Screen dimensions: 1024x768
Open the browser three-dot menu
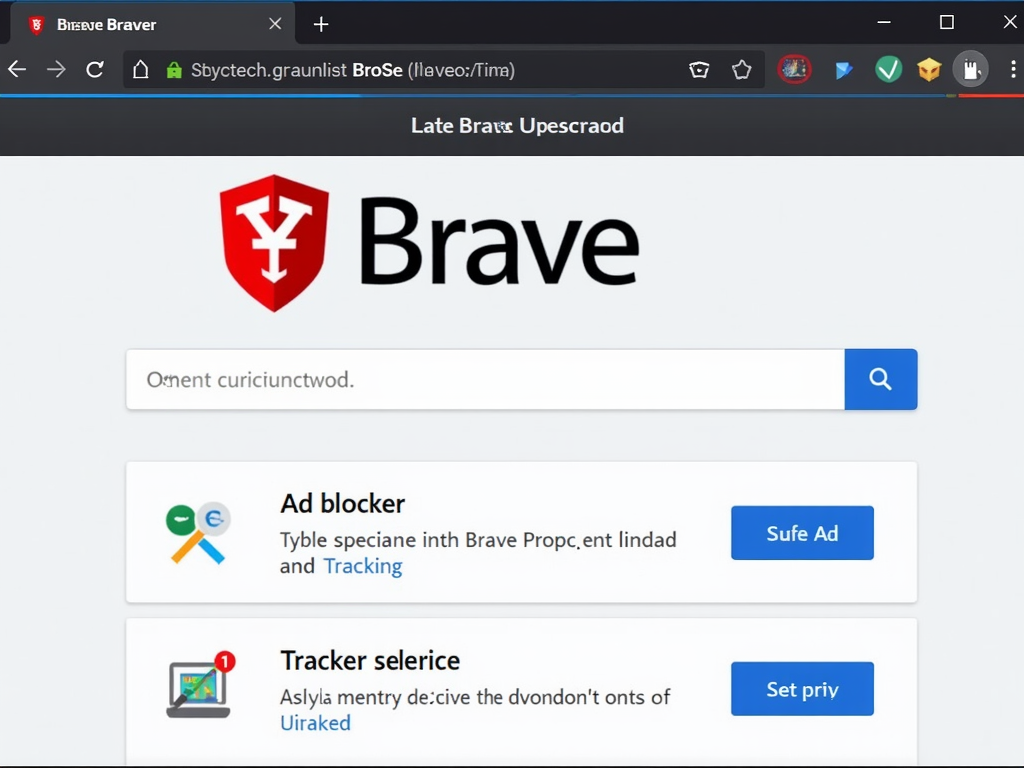[x=1012, y=69]
